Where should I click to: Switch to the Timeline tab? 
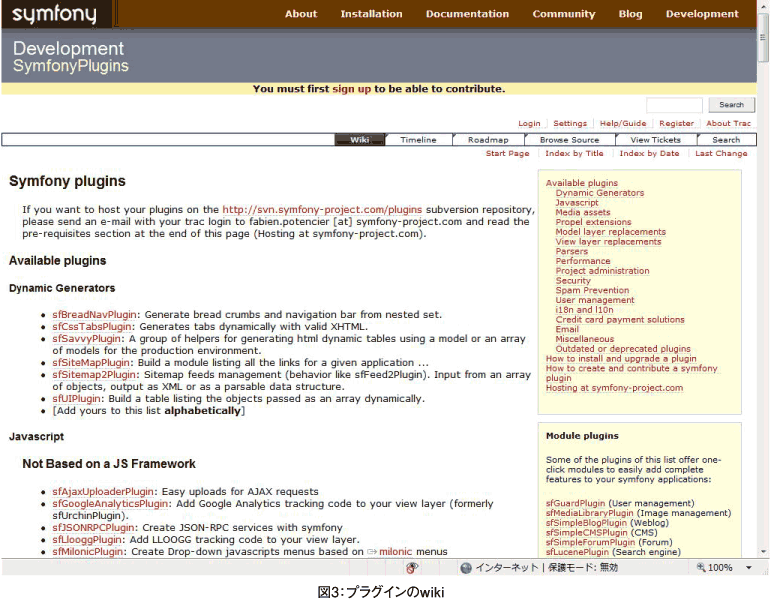pos(418,140)
